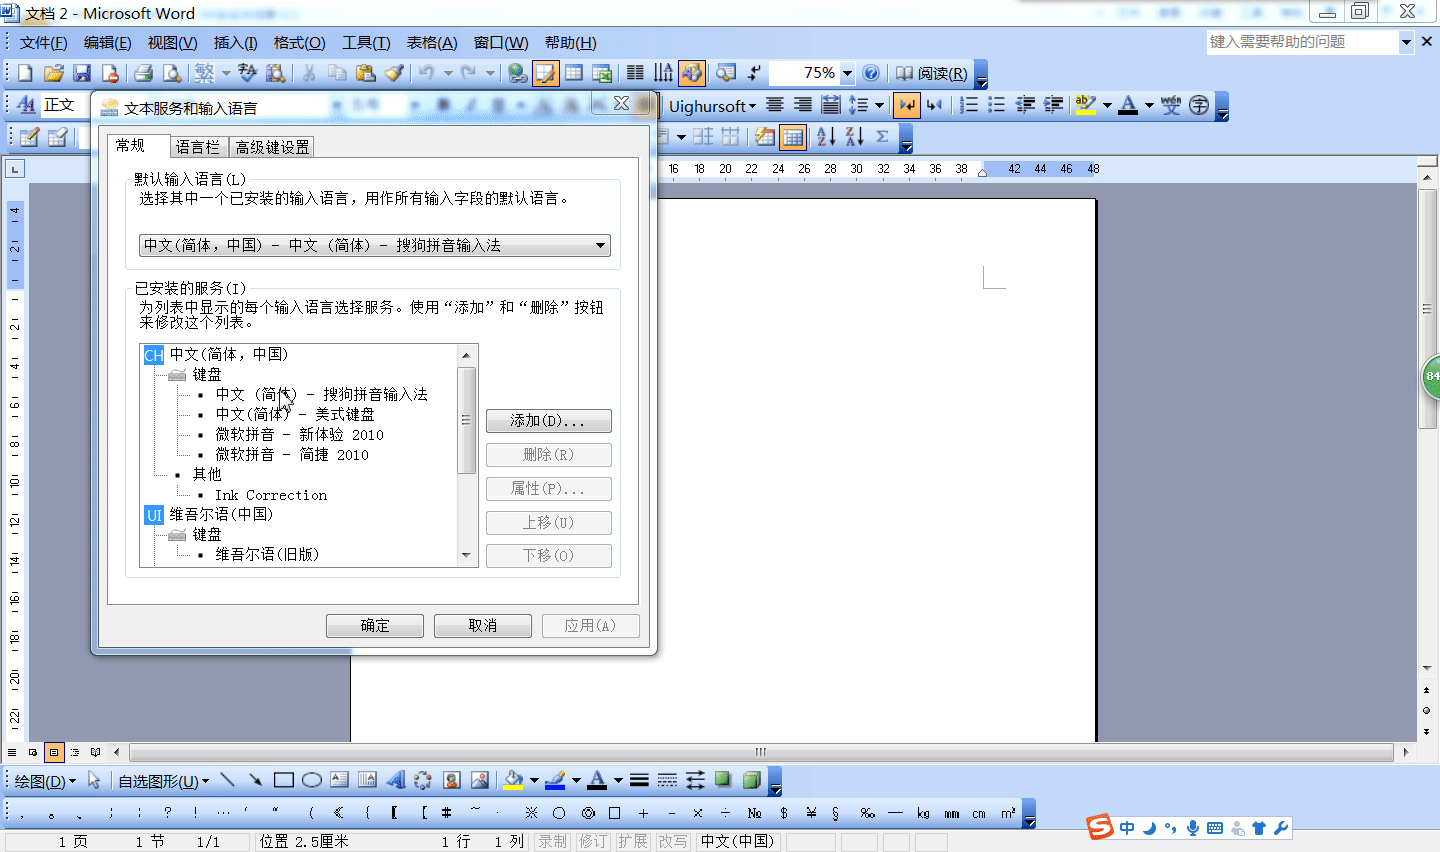Select 微软拼音 - 新体验 2010 entry

click(299, 435)
